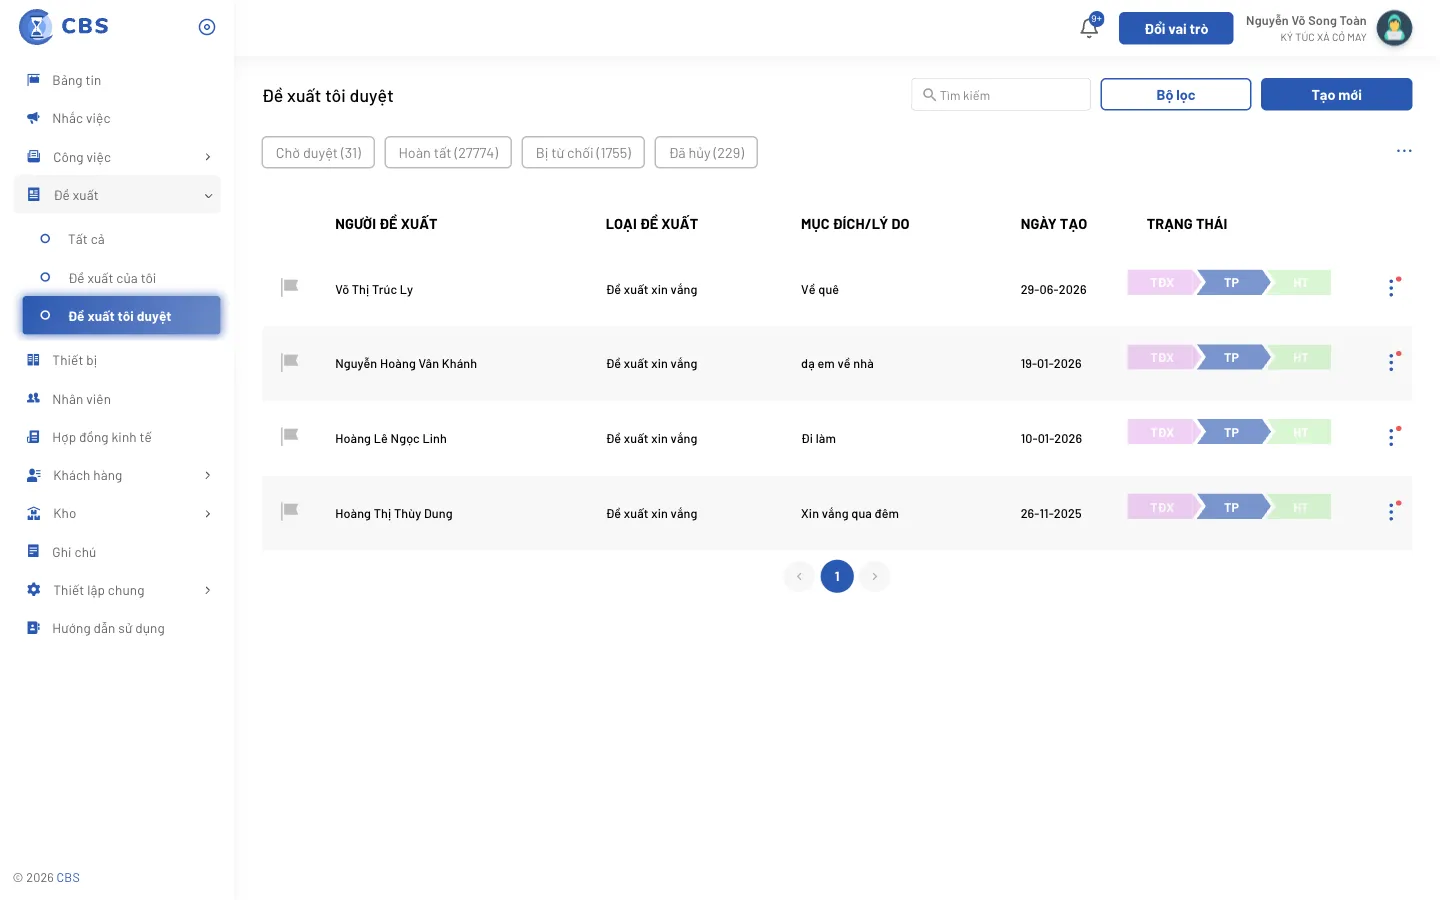The height and width of the screenshot is (900, 1440).
Task: Open row actions for Hoàng Thị Thùy Dung
Action: point(1391,512)
